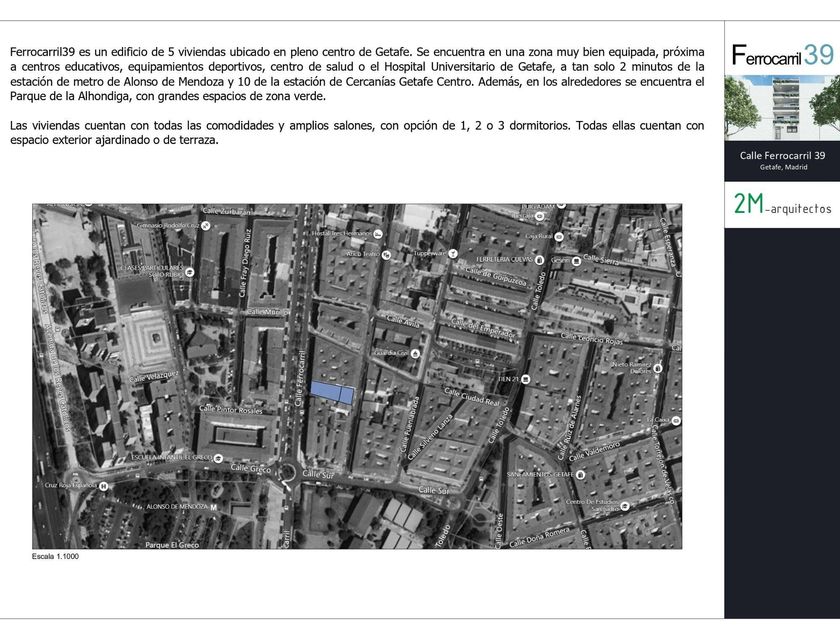Viewport: 840px width, 630px height.
Task: Click the Gimnasio Rodolfo Cruz map marker
Action: pyautogui.click(x=206, y=226)
